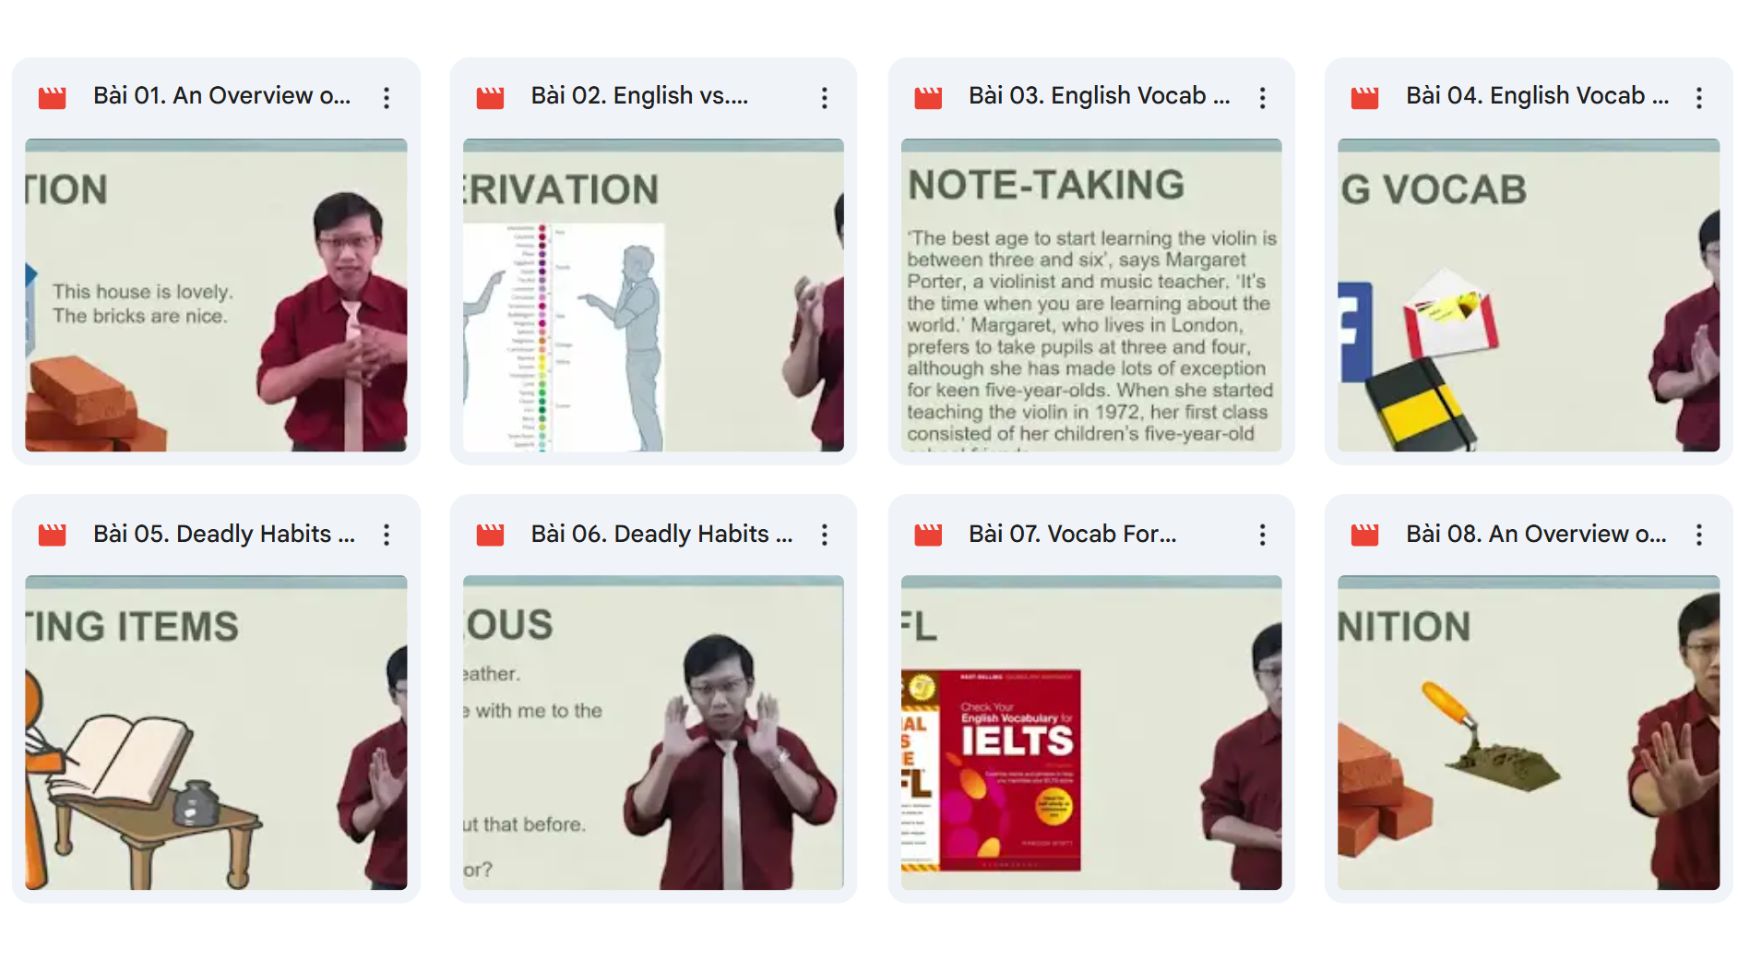1750x963 pixels.
Task: Click the video file icon of Bài 01
Action: click(52, 97)
